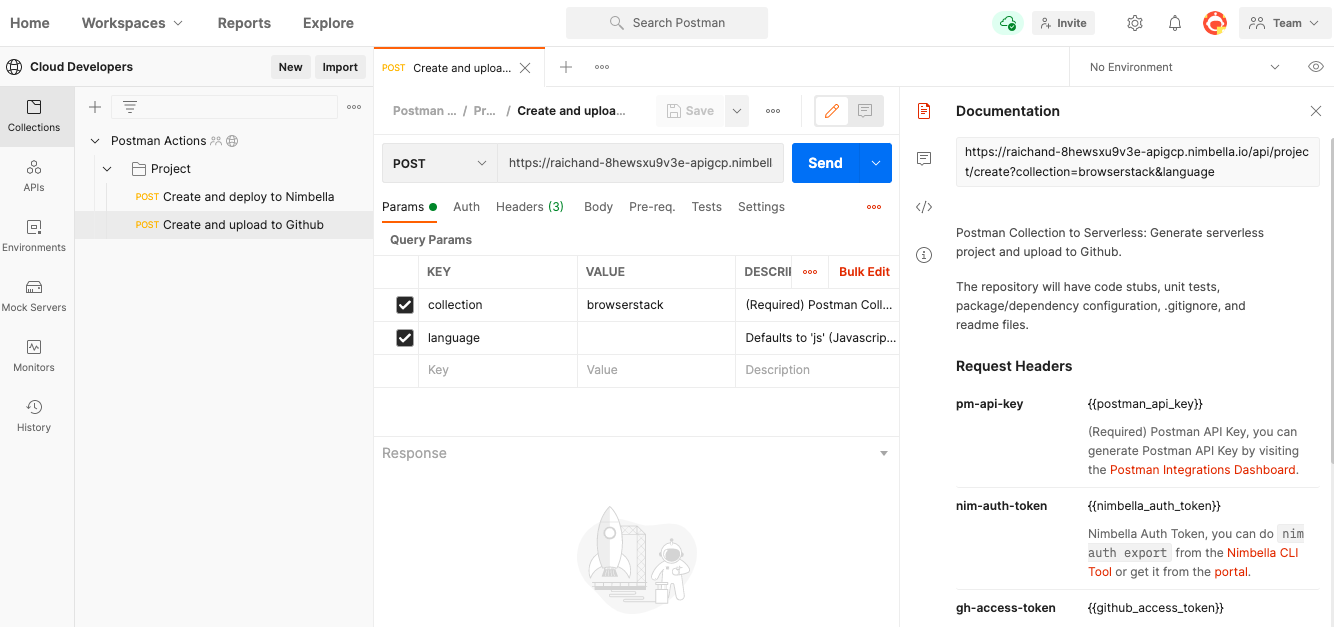This screenshot has width=1334, height=627.
Task: Select the Documentation icon in right sidebar
Action: pos(924,111)
